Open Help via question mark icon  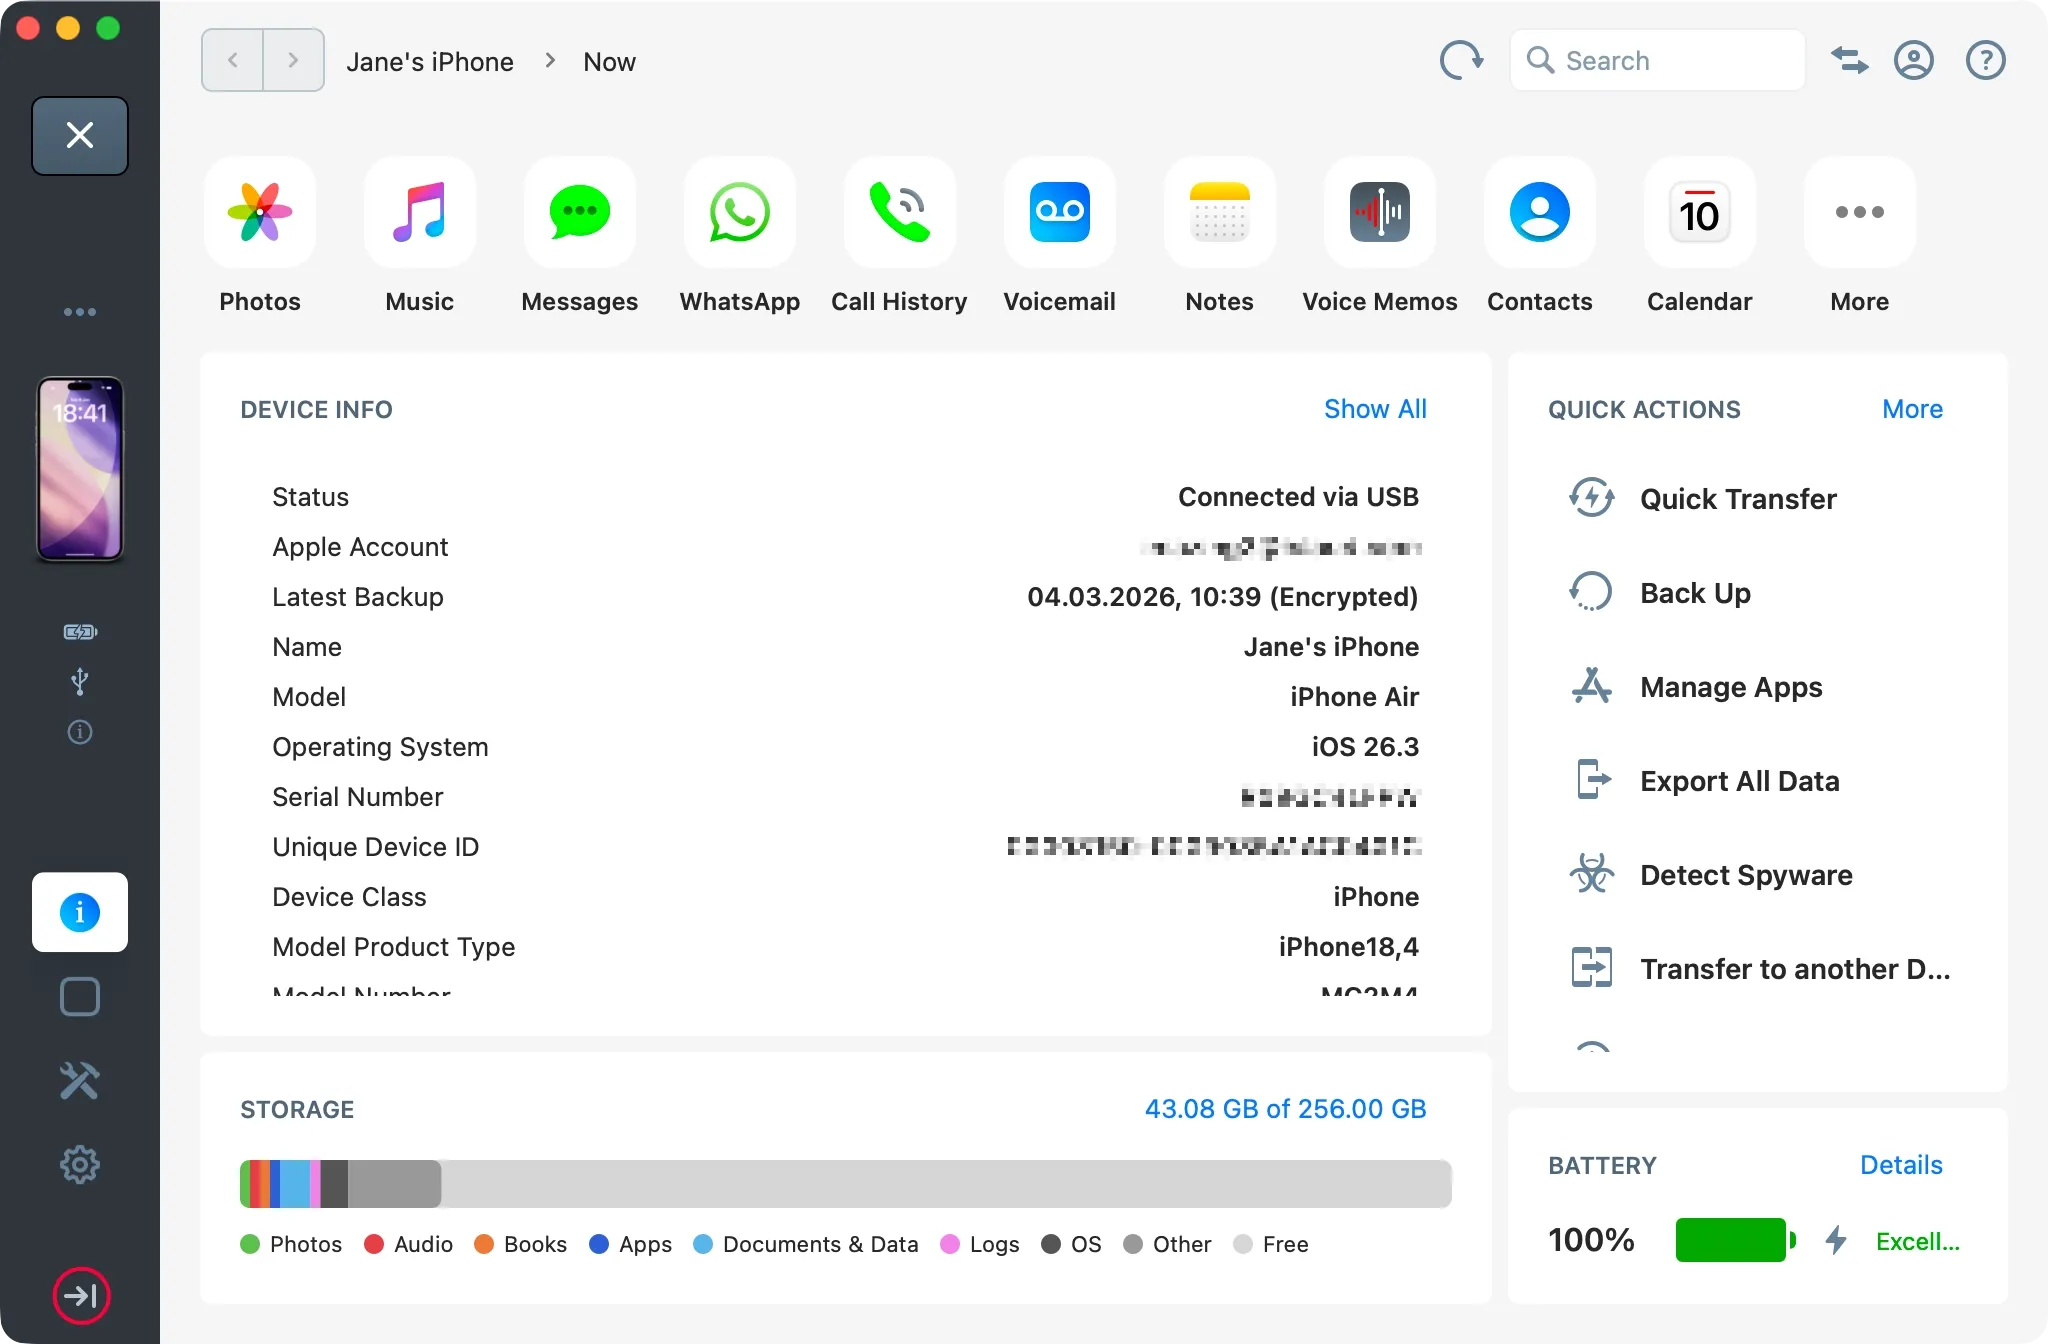[x=1985, y=60]
